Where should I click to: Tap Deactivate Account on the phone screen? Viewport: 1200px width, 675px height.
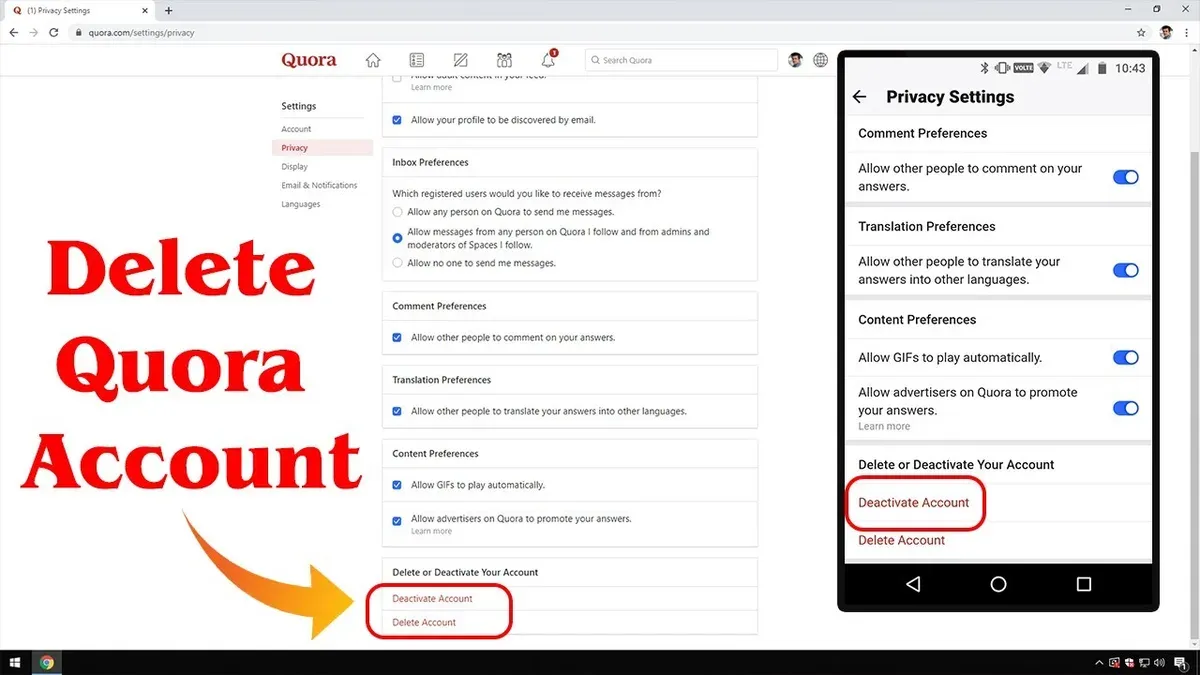(x=913, y=502)
